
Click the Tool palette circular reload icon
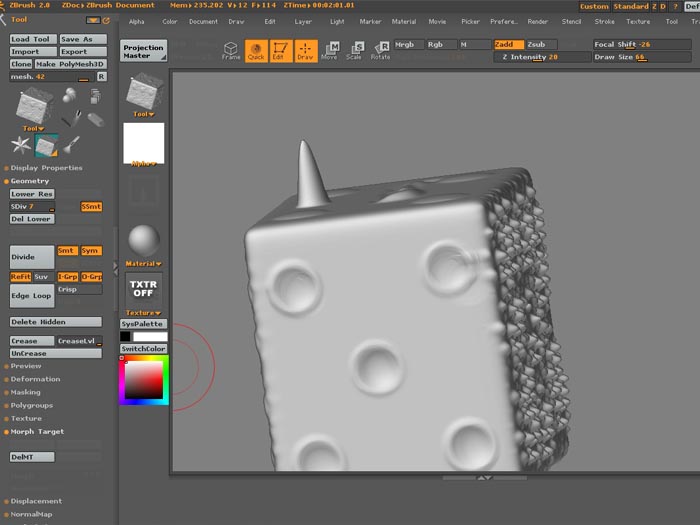pos(106,20)
